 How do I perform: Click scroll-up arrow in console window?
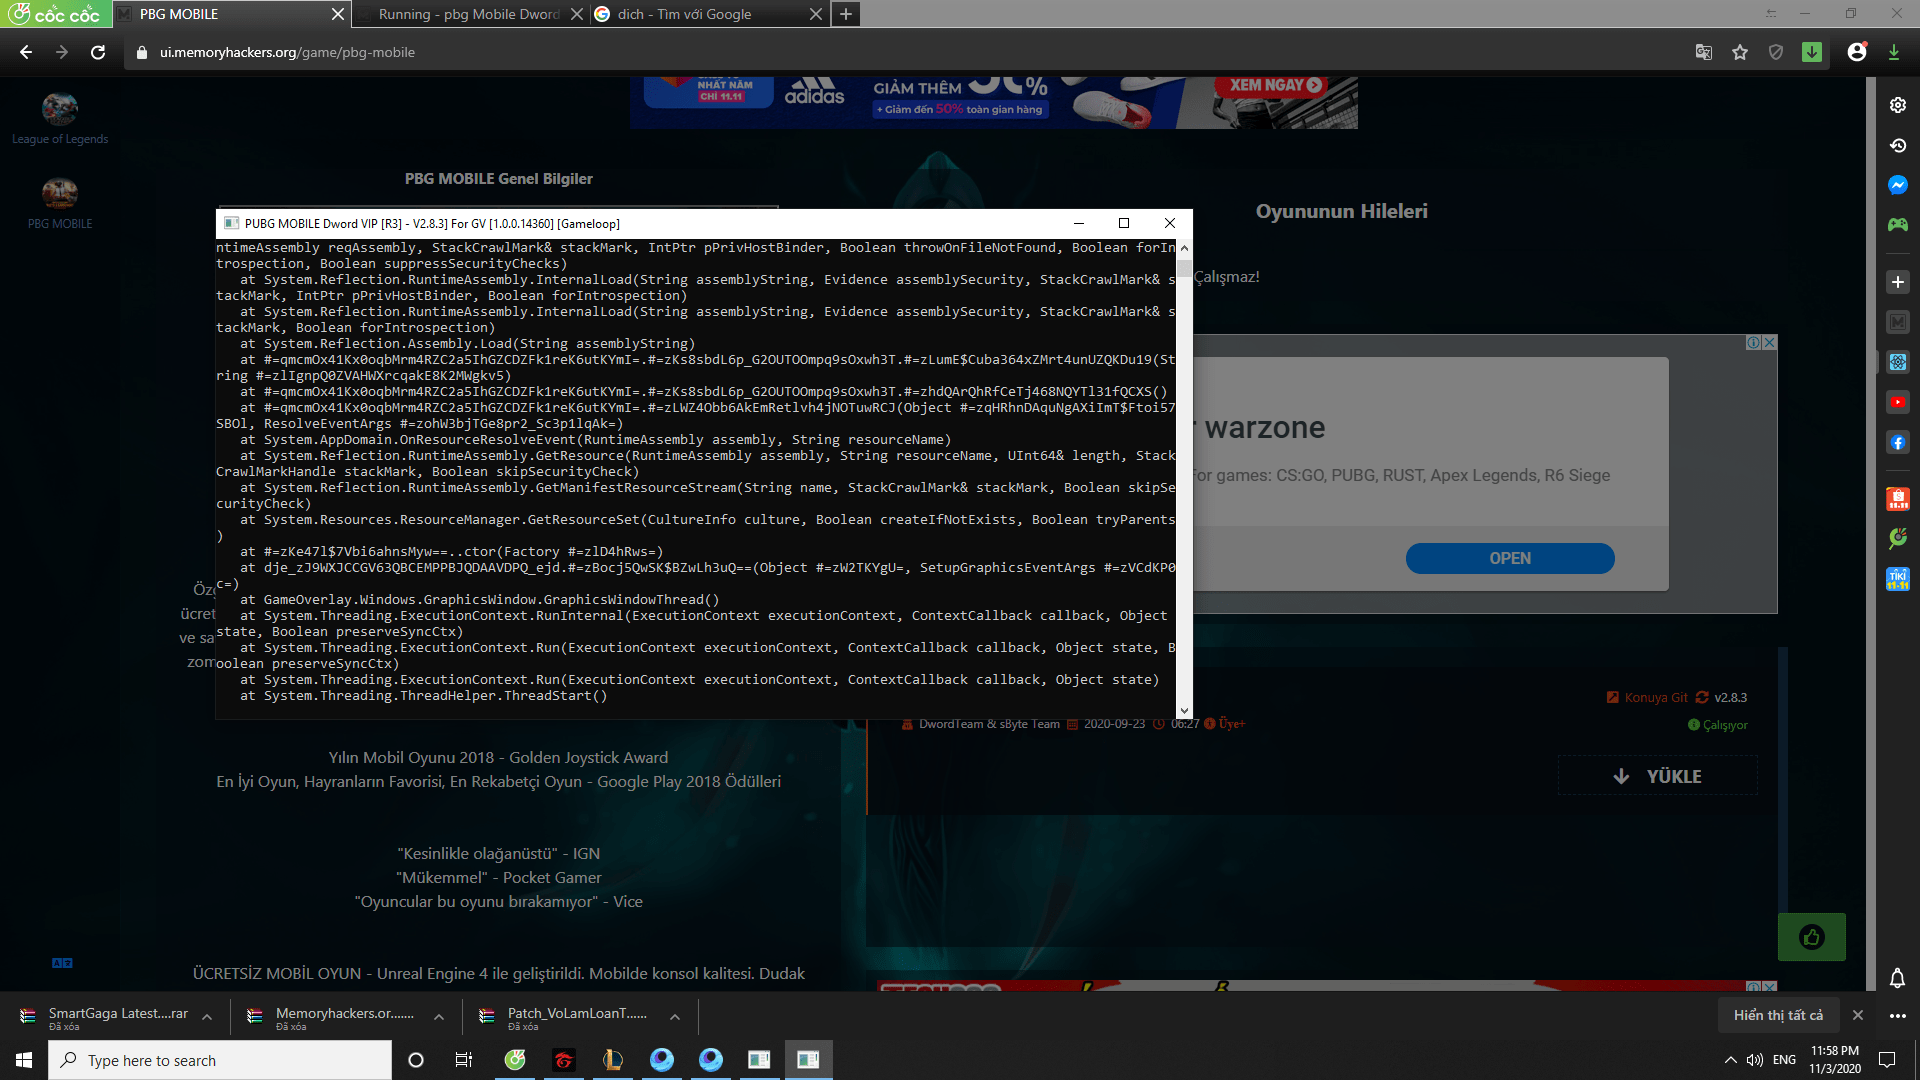coord(1184,248)
